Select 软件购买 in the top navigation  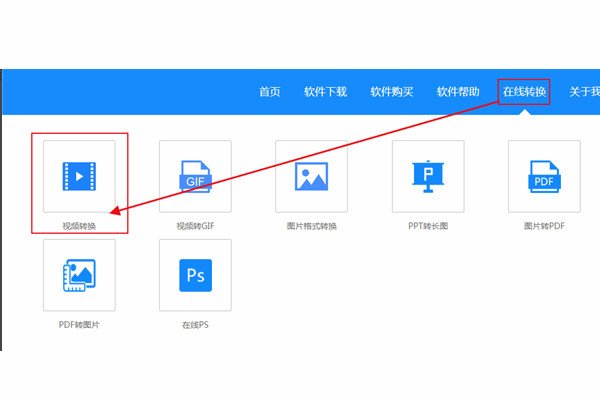pyautogui.click(x=391, y=92)
